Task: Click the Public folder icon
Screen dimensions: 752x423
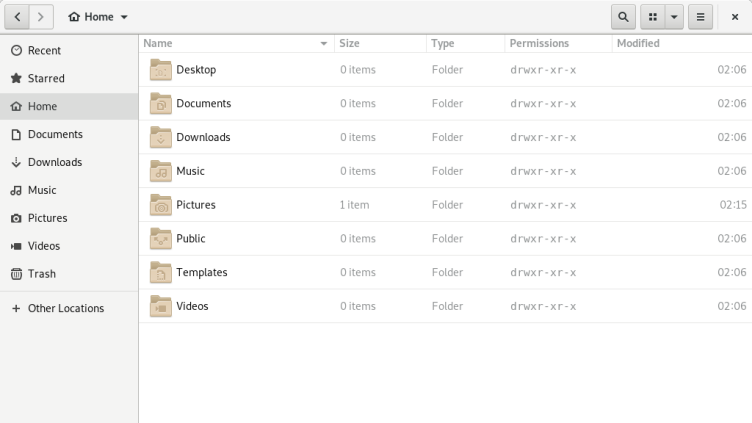Action: coord(160,239)
